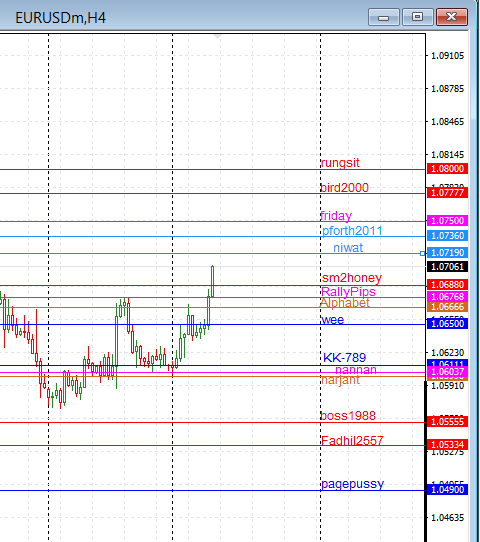Image resolution: width=480 pixels, height=542 pixels.
Task: Click the 1.04900 blue price tag
Action: [x=448, y=489]
